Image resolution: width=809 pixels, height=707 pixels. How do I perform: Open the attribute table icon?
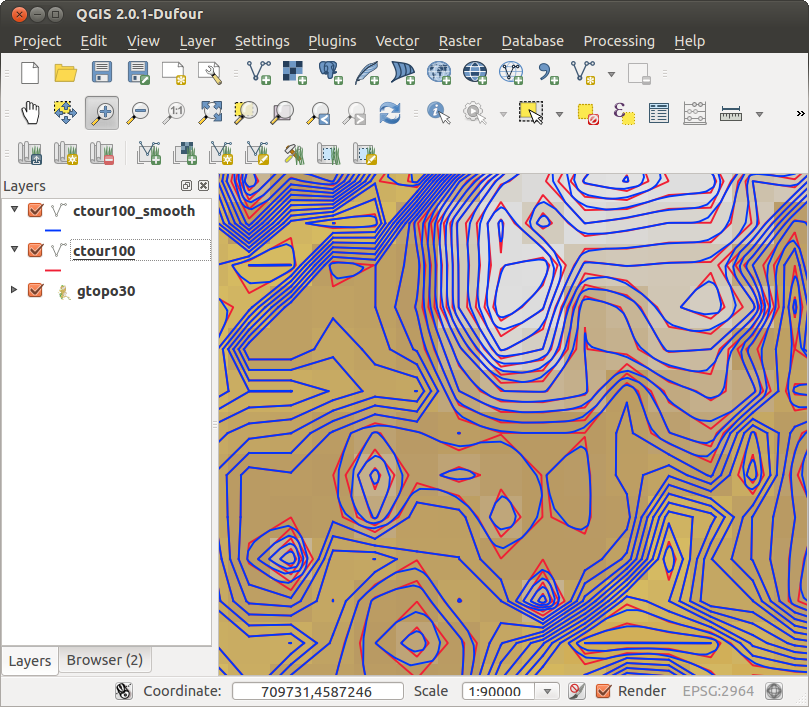658,112
